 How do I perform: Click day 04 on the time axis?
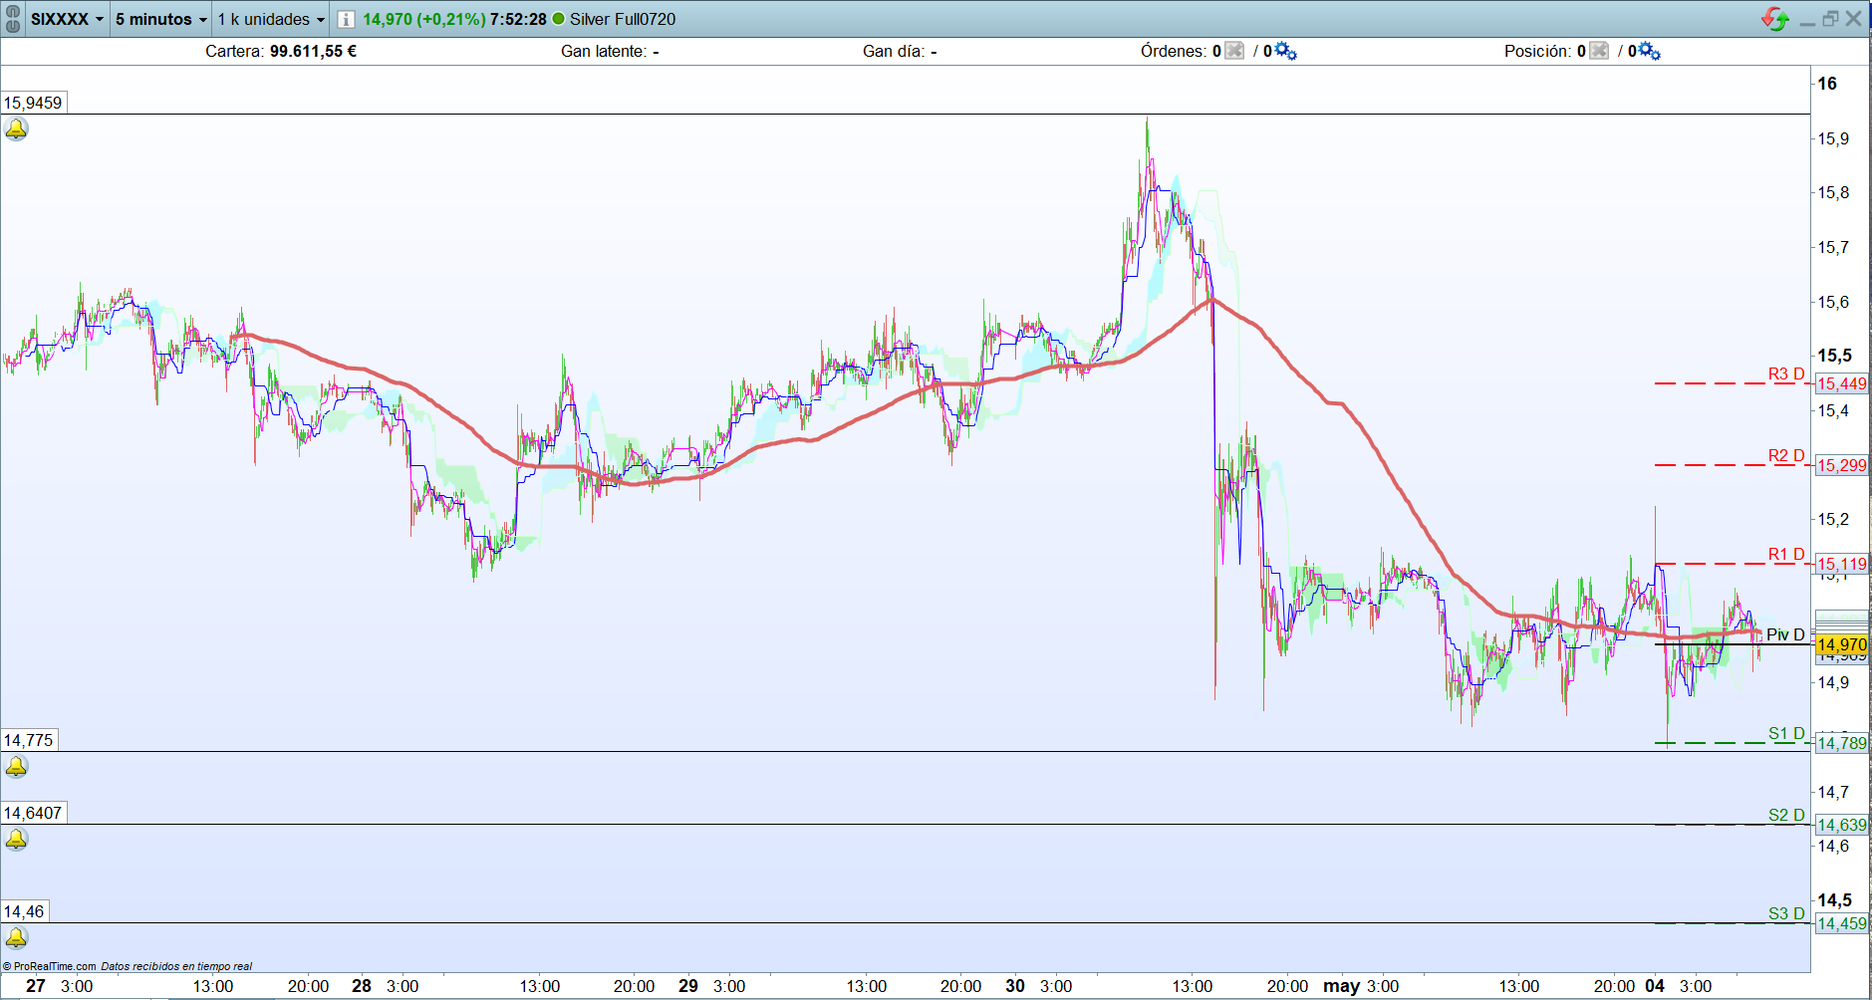click(1655, 986)
